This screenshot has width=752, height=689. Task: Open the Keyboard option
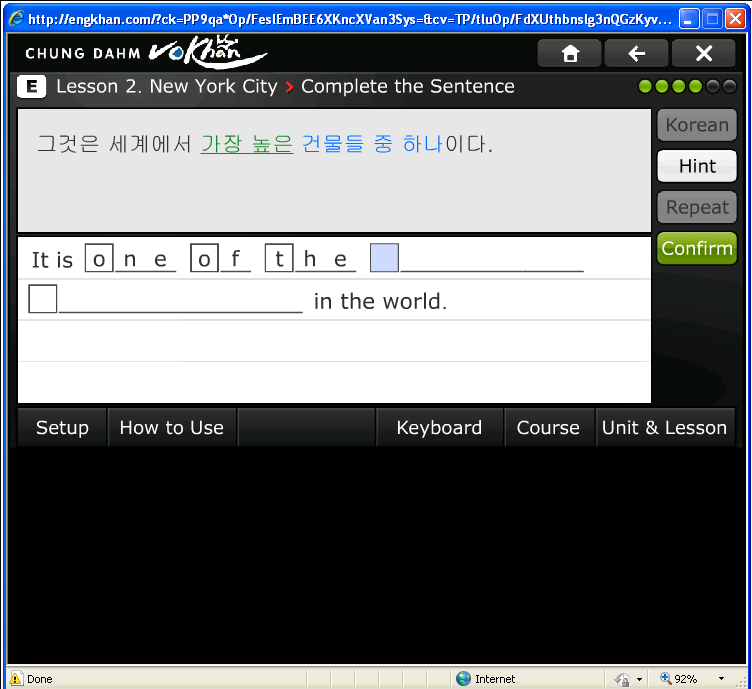click(439, 428)
